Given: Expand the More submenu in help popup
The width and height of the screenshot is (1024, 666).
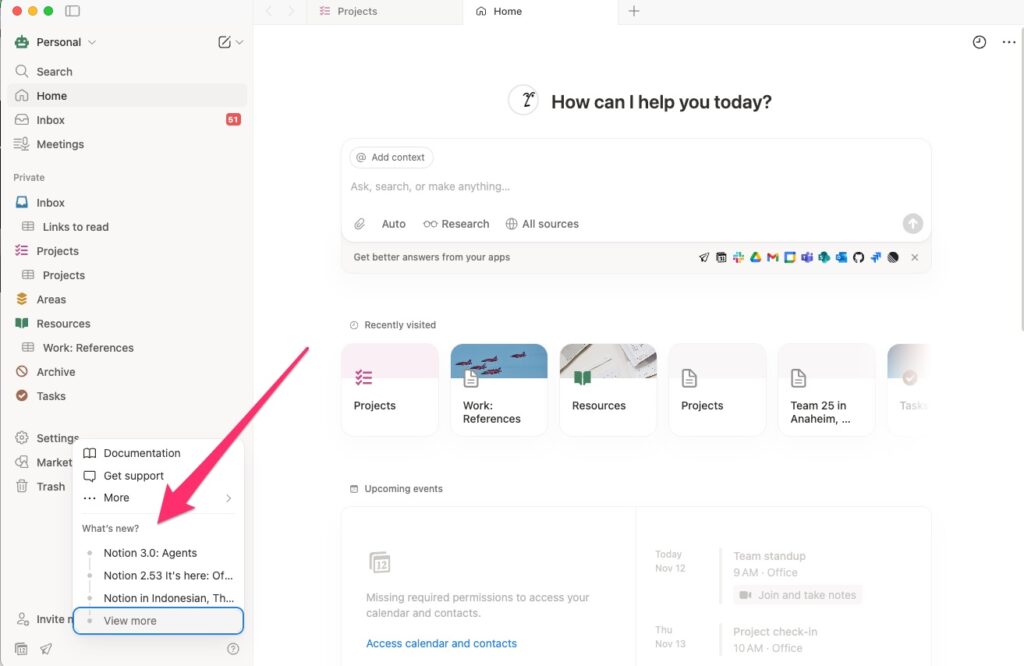Looking at the screenshot, I should [x=158, y=498].
